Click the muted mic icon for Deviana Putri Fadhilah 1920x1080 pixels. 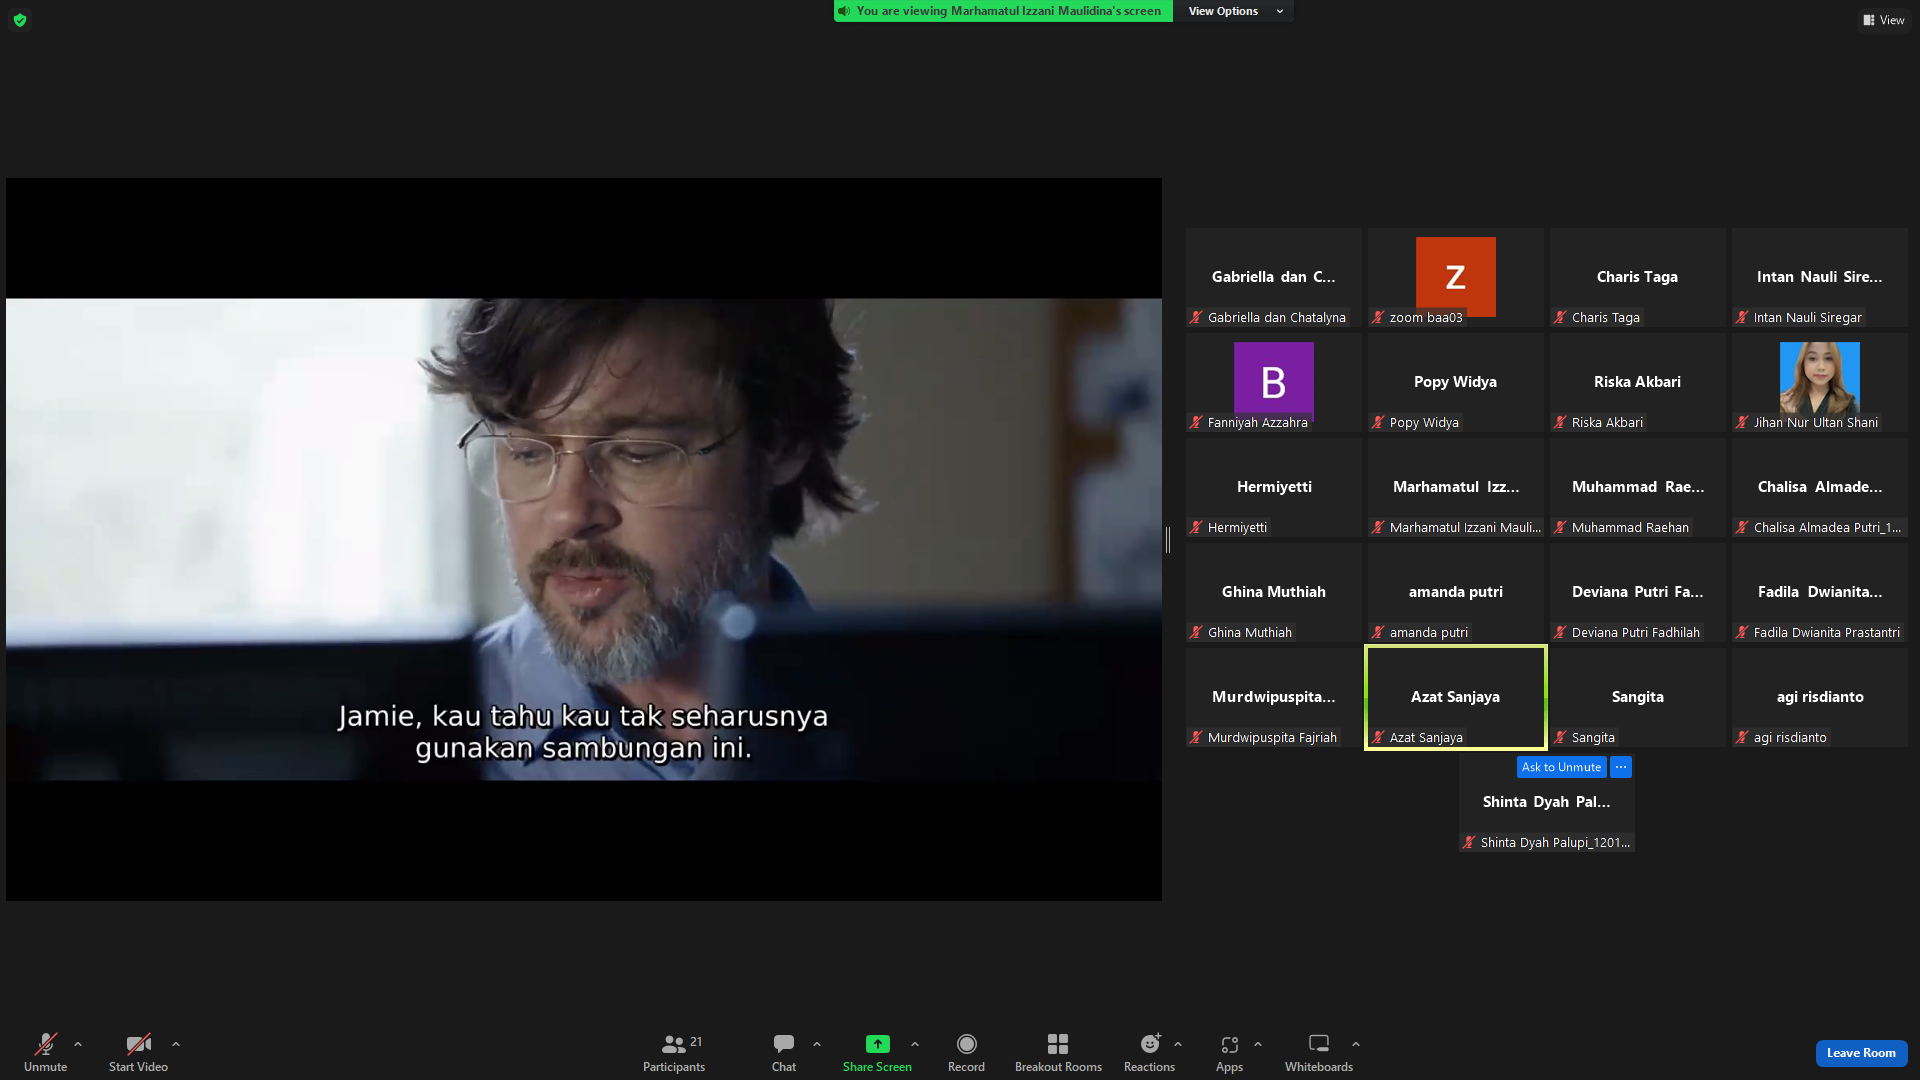point(1560,633)
